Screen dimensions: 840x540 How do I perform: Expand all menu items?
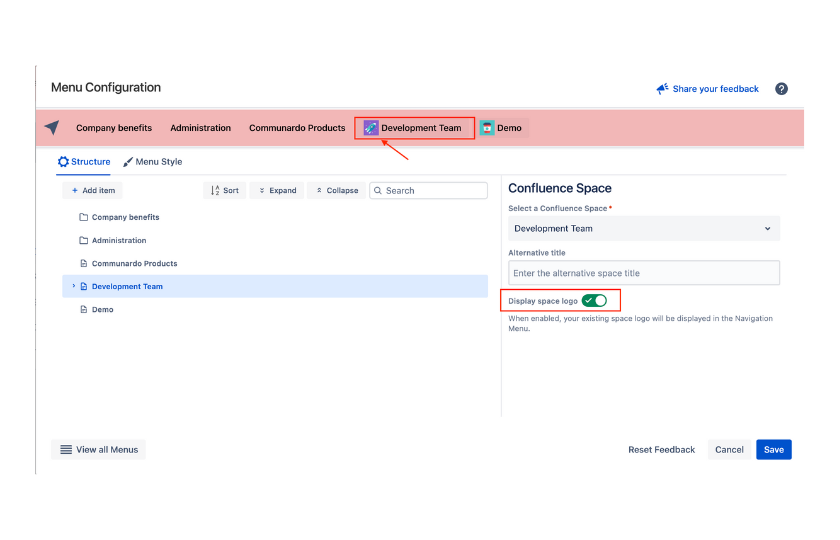[277, 191]
